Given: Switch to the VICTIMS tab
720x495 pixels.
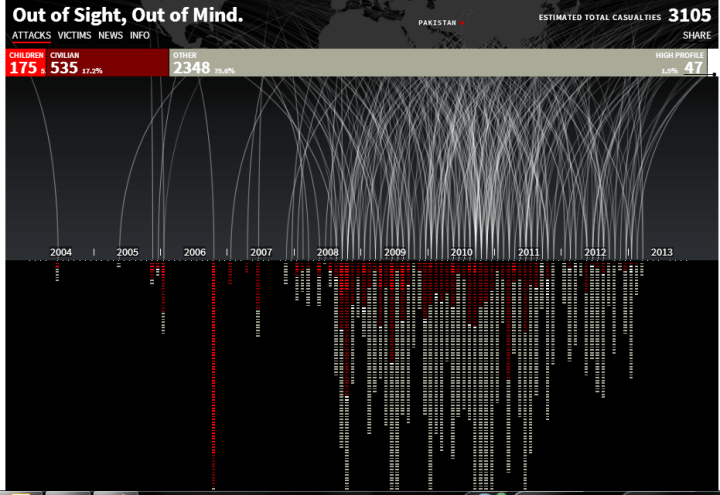Looking at the screenshot, I should 74,35.
